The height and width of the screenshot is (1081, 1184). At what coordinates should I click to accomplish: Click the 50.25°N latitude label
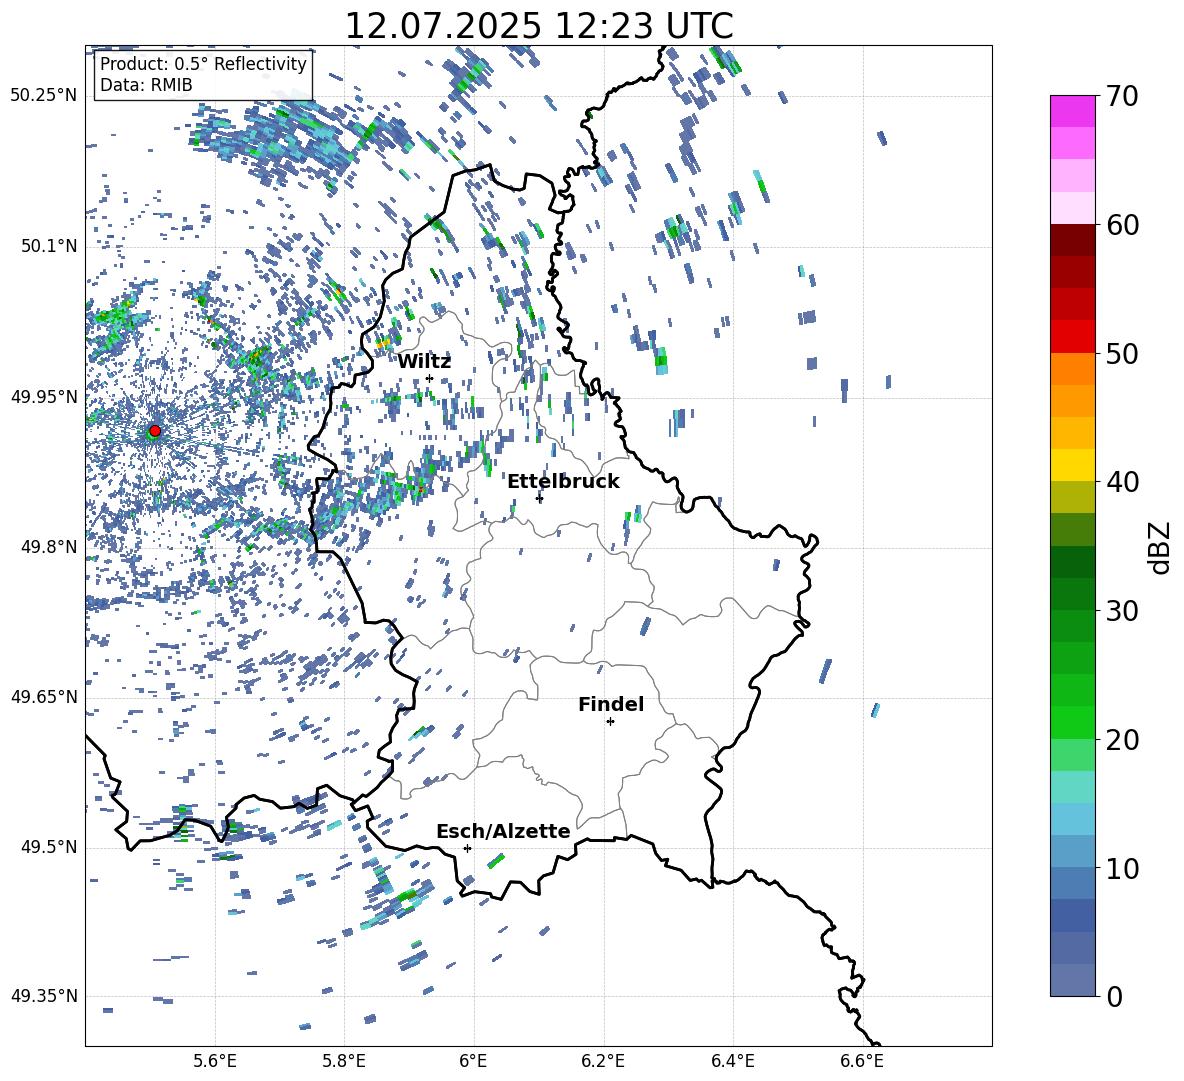click(x=44, y=96)
